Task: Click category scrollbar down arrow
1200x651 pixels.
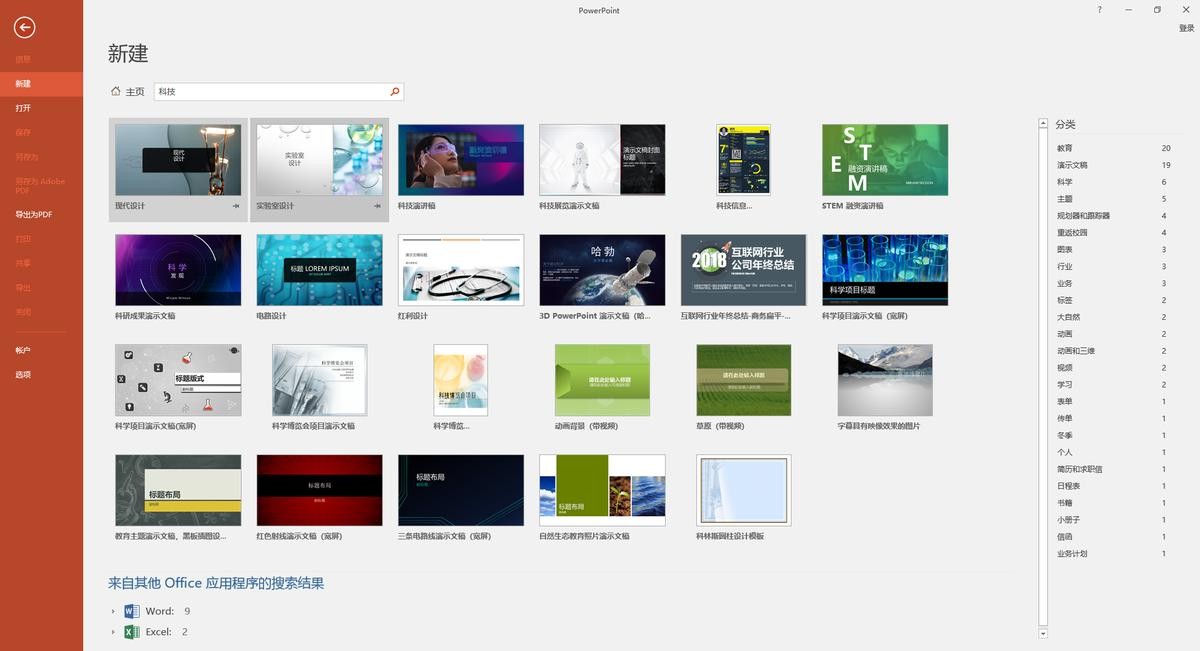Action: 1043,633
